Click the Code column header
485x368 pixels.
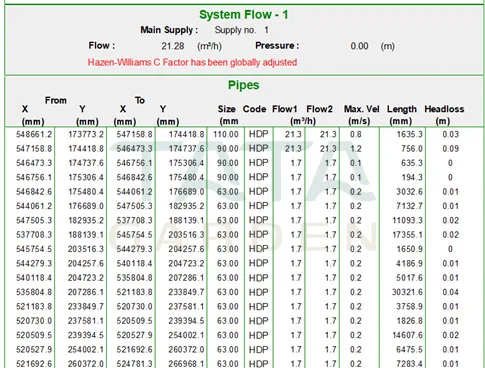click(x=254, y=109)
